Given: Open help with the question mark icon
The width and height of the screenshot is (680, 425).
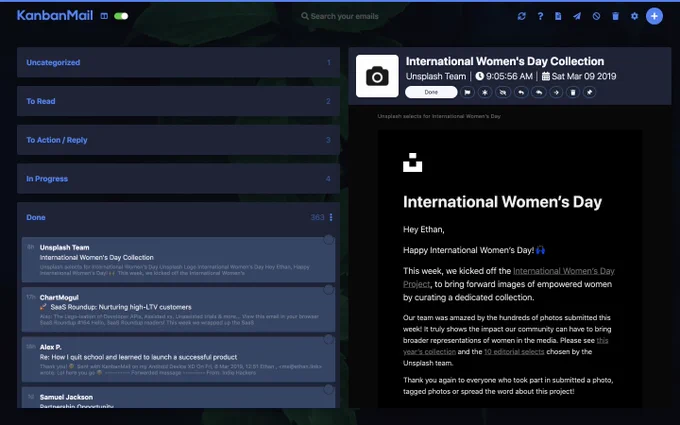Looking at the screenshot, I should tap(540, 16).
